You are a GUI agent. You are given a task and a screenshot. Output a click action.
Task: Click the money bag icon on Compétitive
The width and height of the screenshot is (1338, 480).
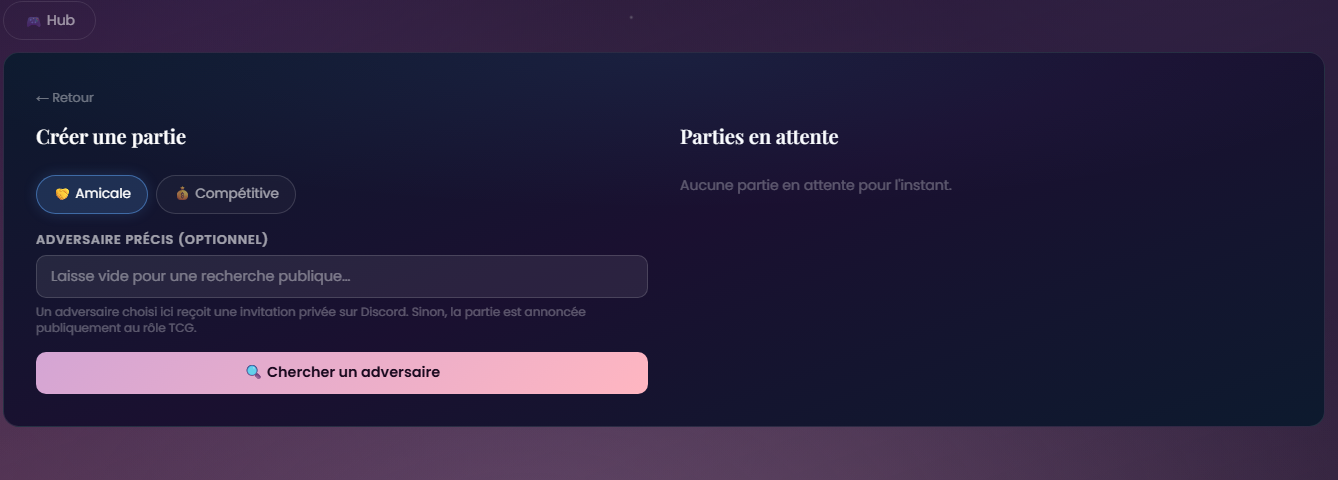point(182,194)
